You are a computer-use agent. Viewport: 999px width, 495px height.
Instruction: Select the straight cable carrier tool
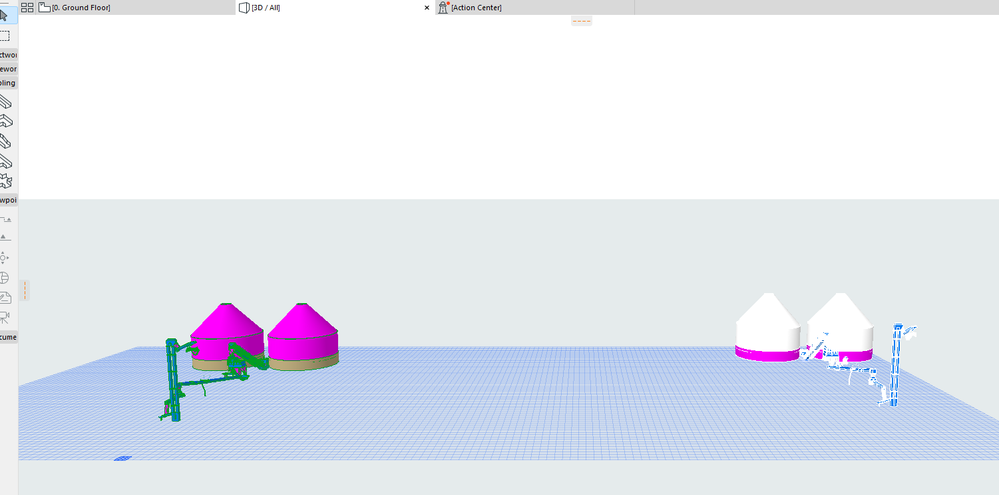pos(6,102)
